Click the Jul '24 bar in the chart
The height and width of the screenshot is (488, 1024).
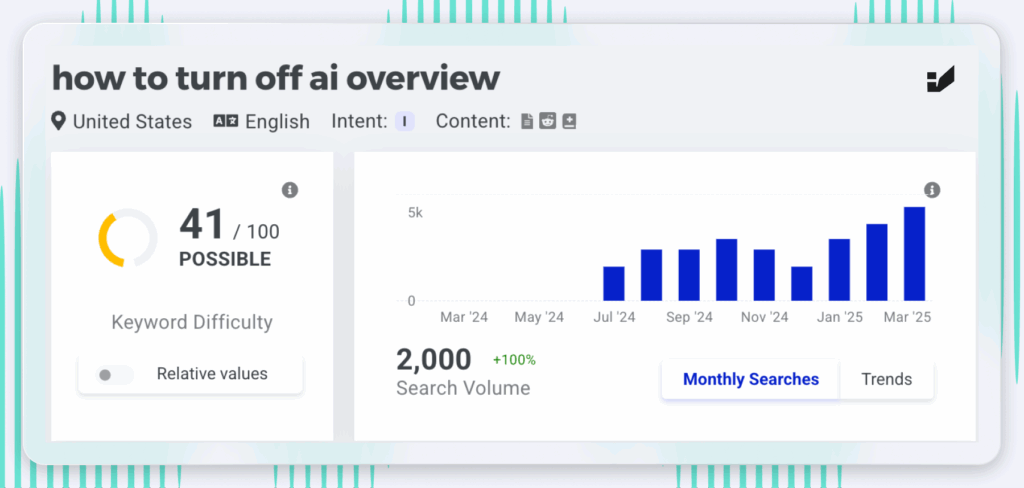pyautogui.click(x=614, y=284)
